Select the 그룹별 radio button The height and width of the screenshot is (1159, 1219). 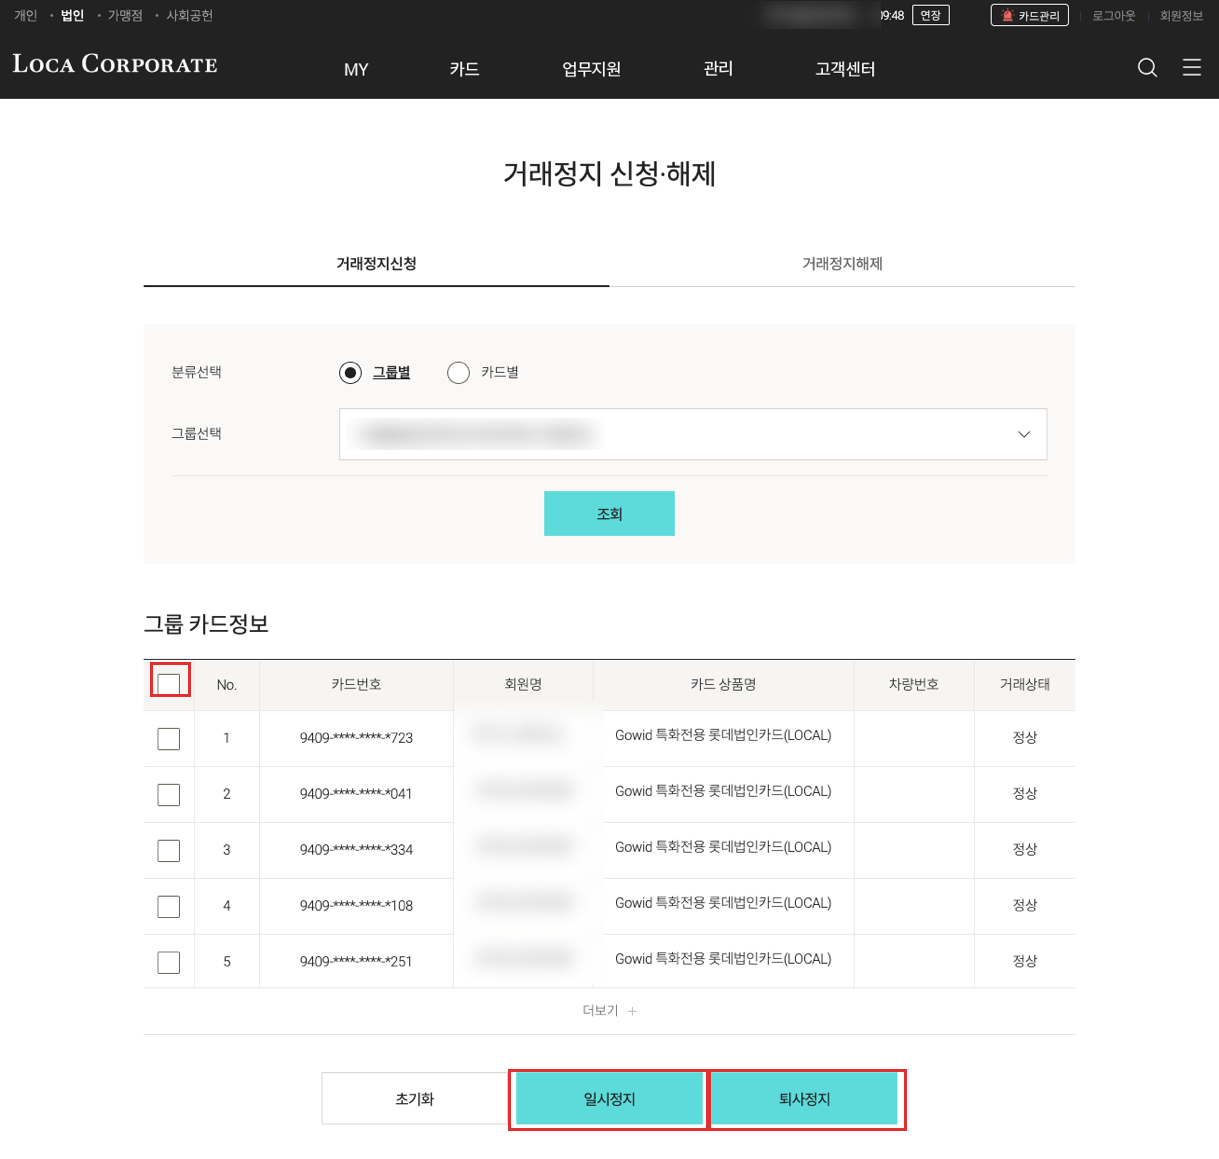coord(350,373)
